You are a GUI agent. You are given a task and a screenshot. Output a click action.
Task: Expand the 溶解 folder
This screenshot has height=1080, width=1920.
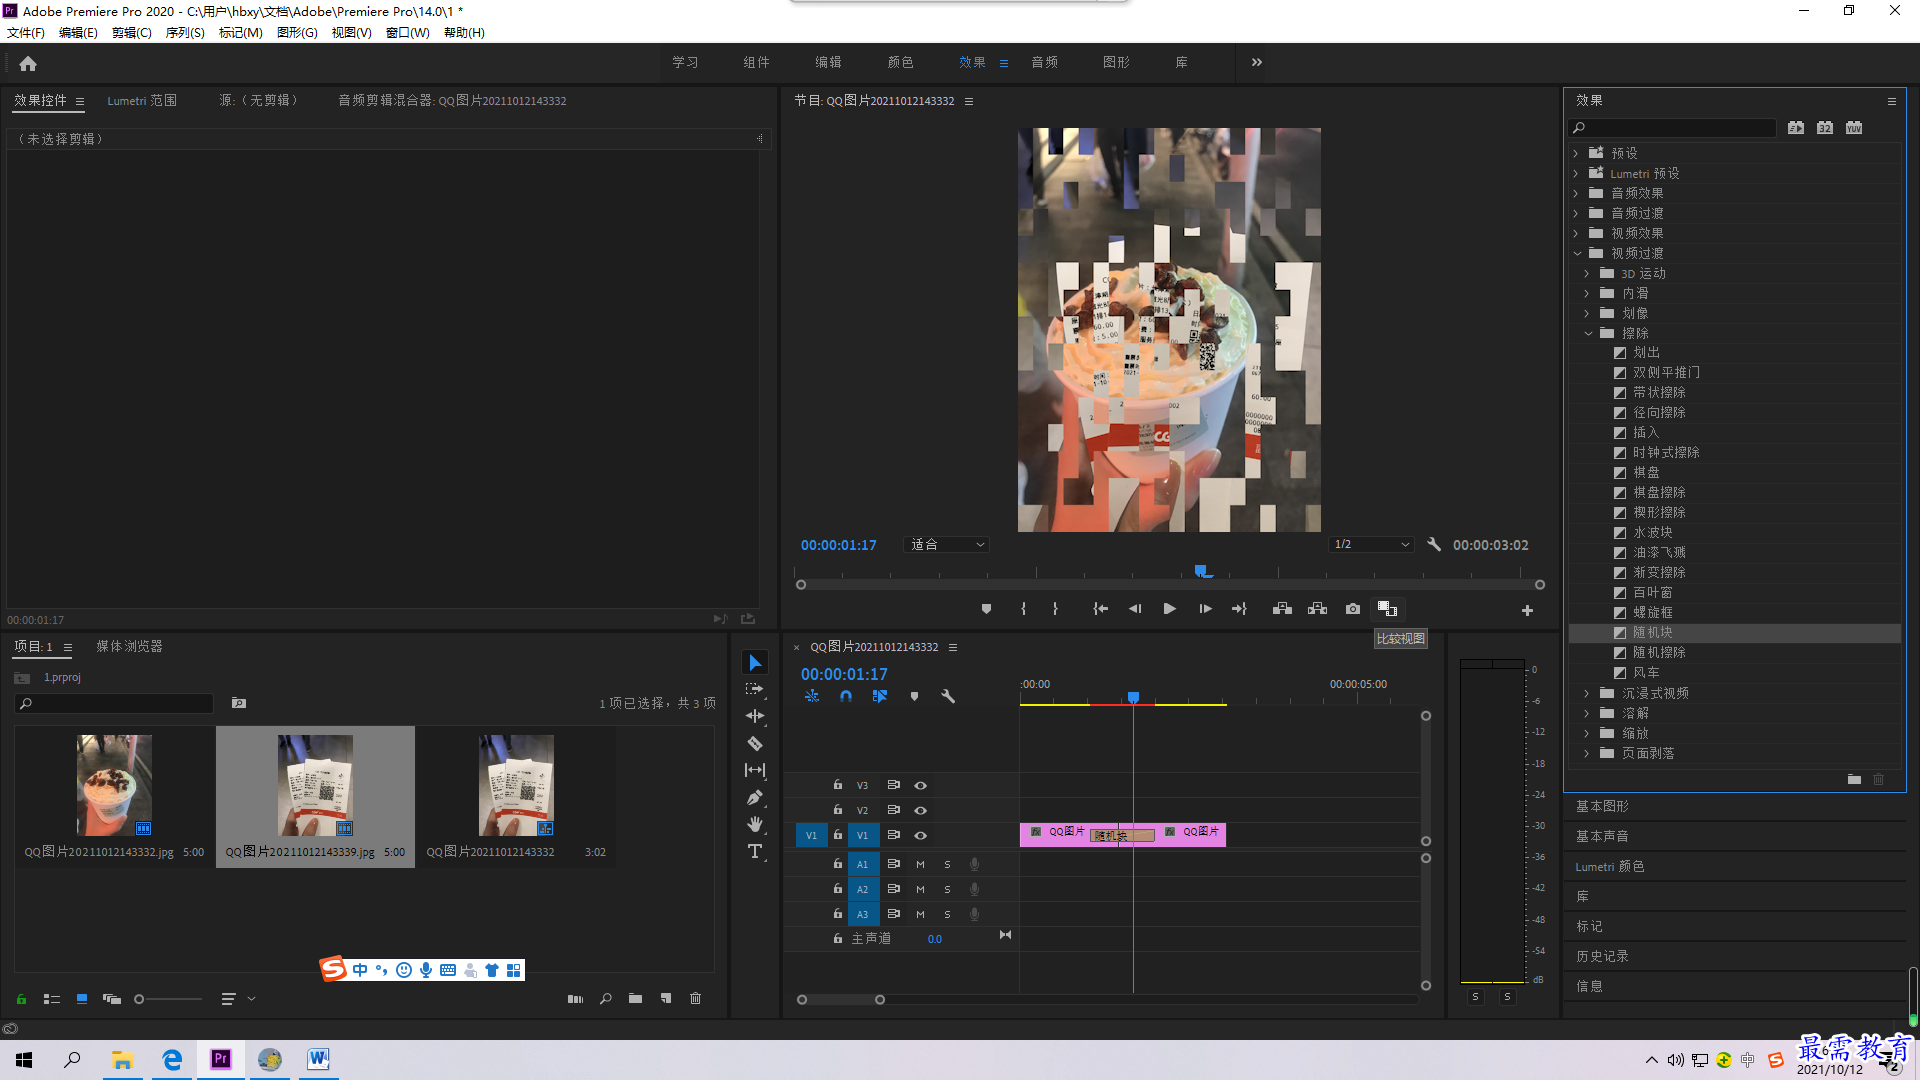[x=1587, y=713]
